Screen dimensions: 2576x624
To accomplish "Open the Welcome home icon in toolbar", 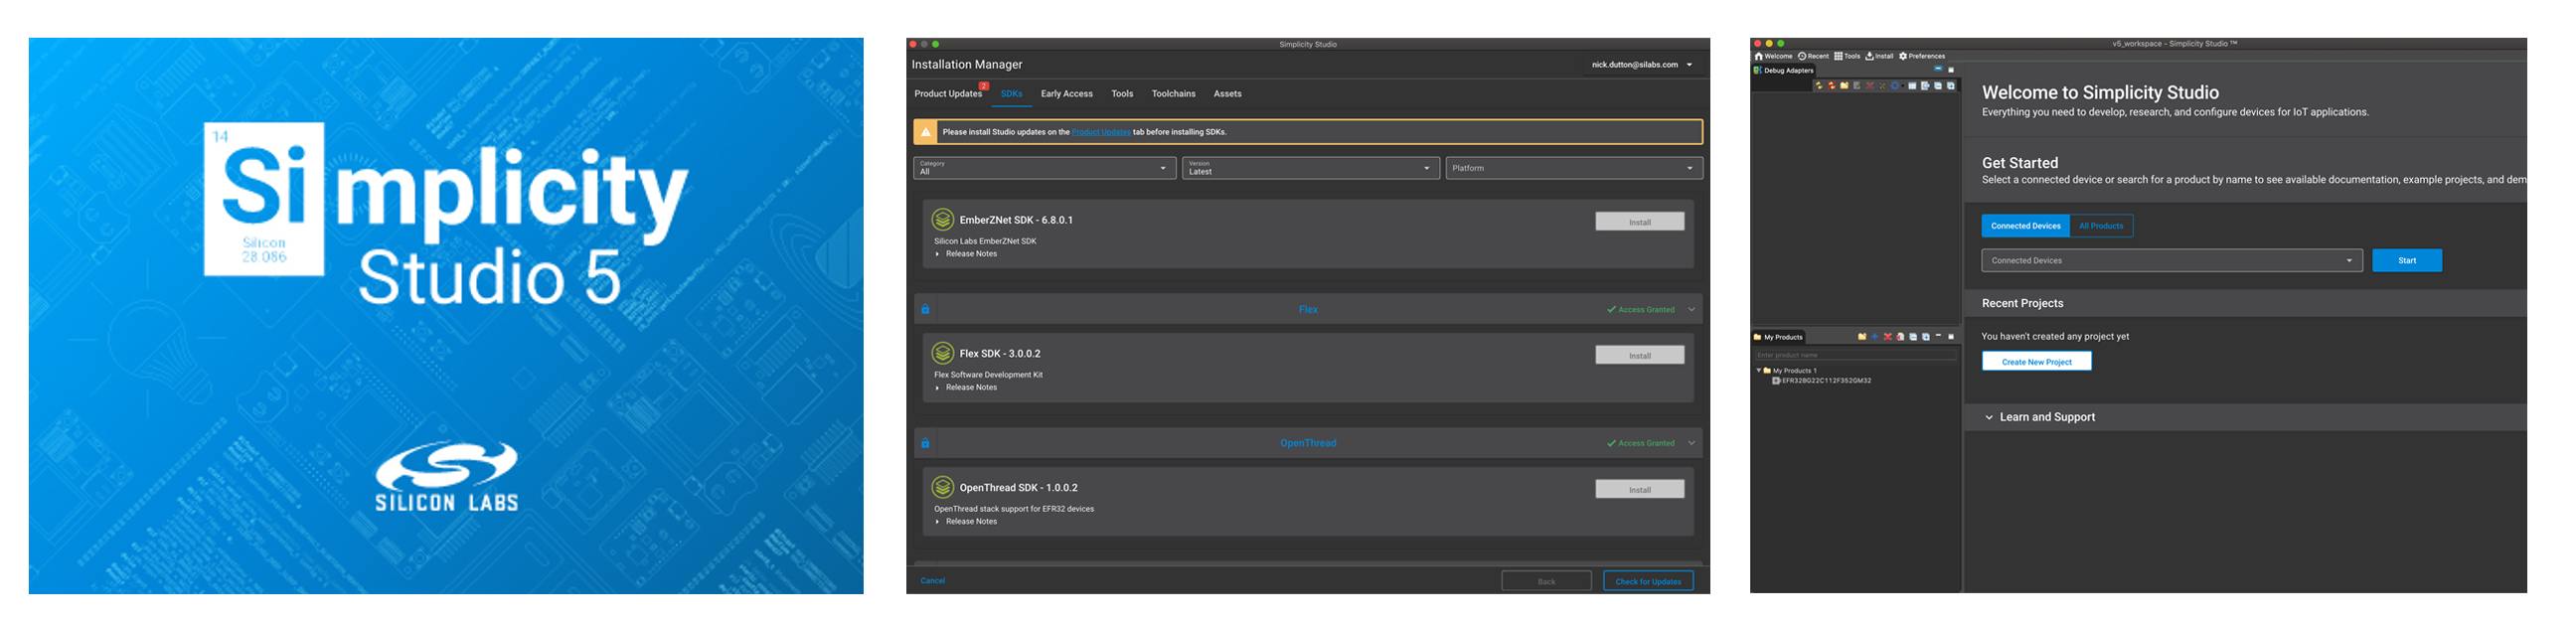I will [1759, 56].
